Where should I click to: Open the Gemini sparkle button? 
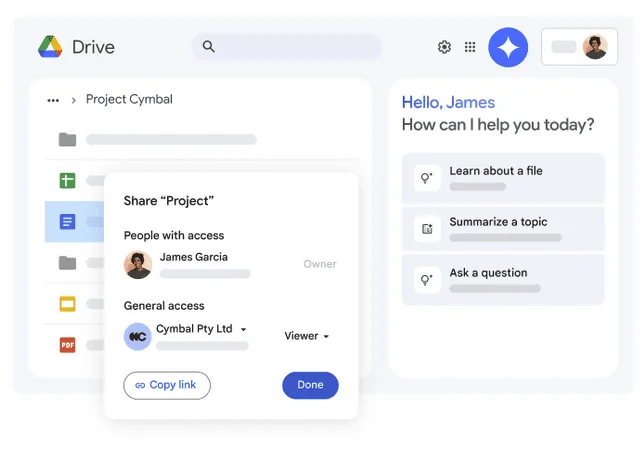508,47
